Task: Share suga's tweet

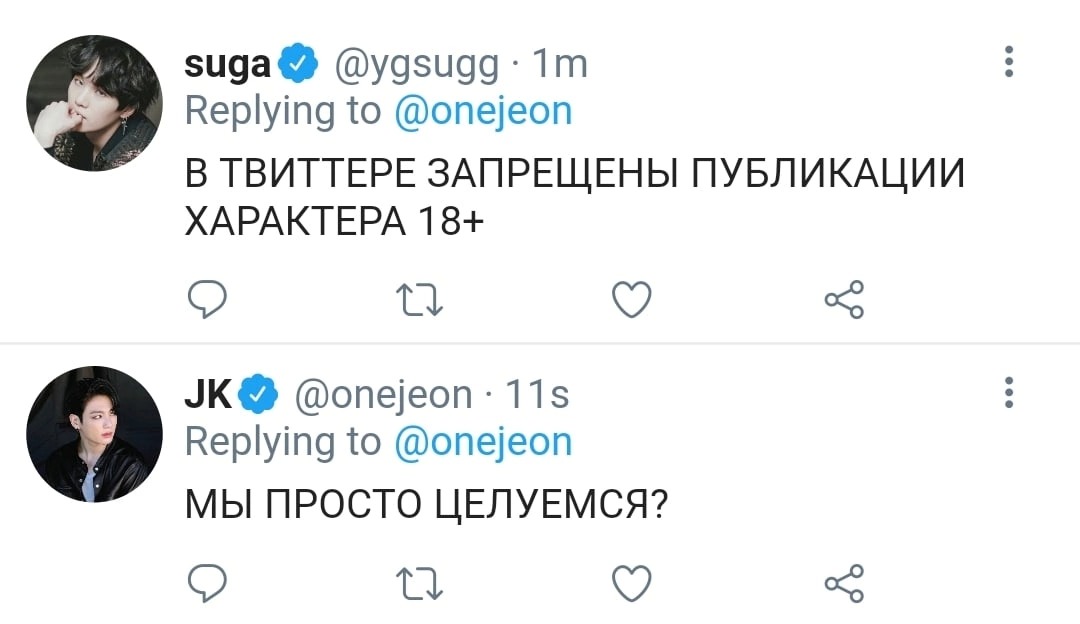Action: [x=843, y=299]
